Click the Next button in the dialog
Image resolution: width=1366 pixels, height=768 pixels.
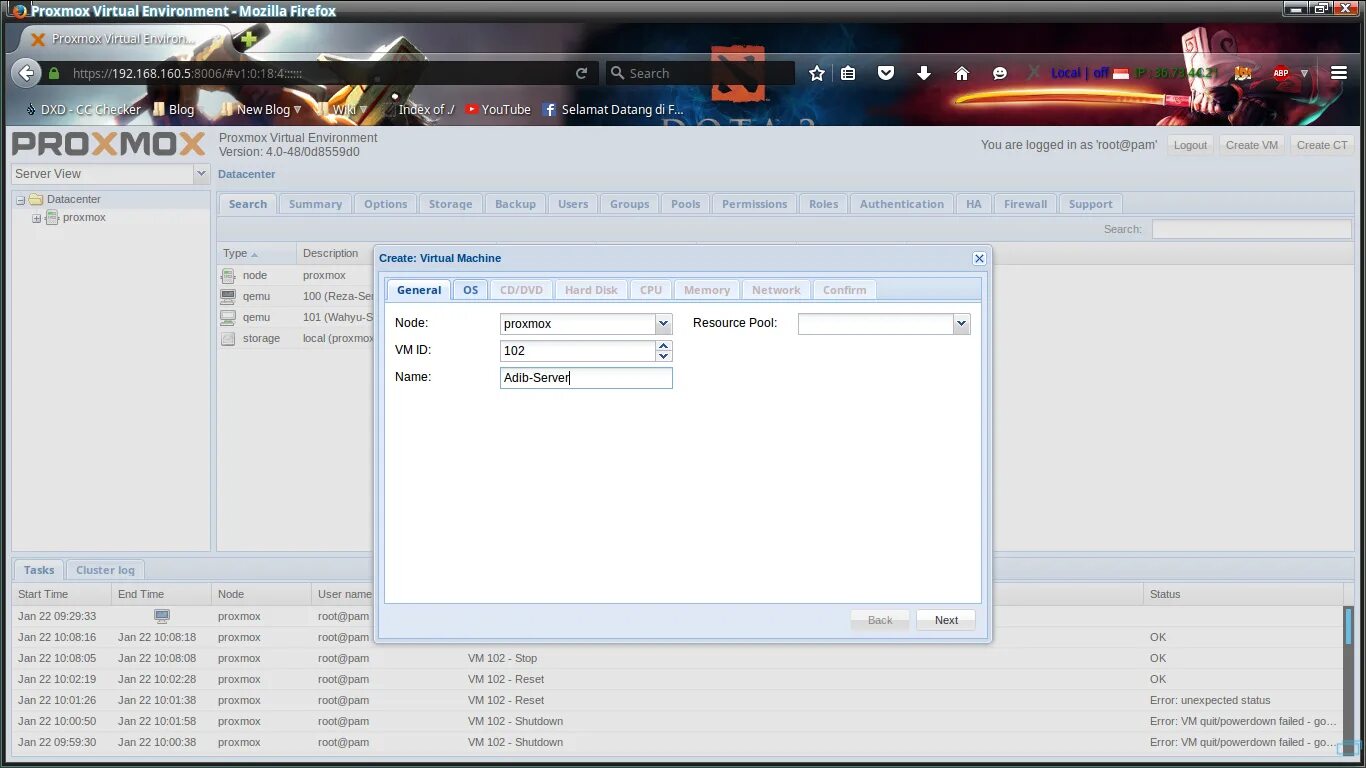tap(946, 620)
